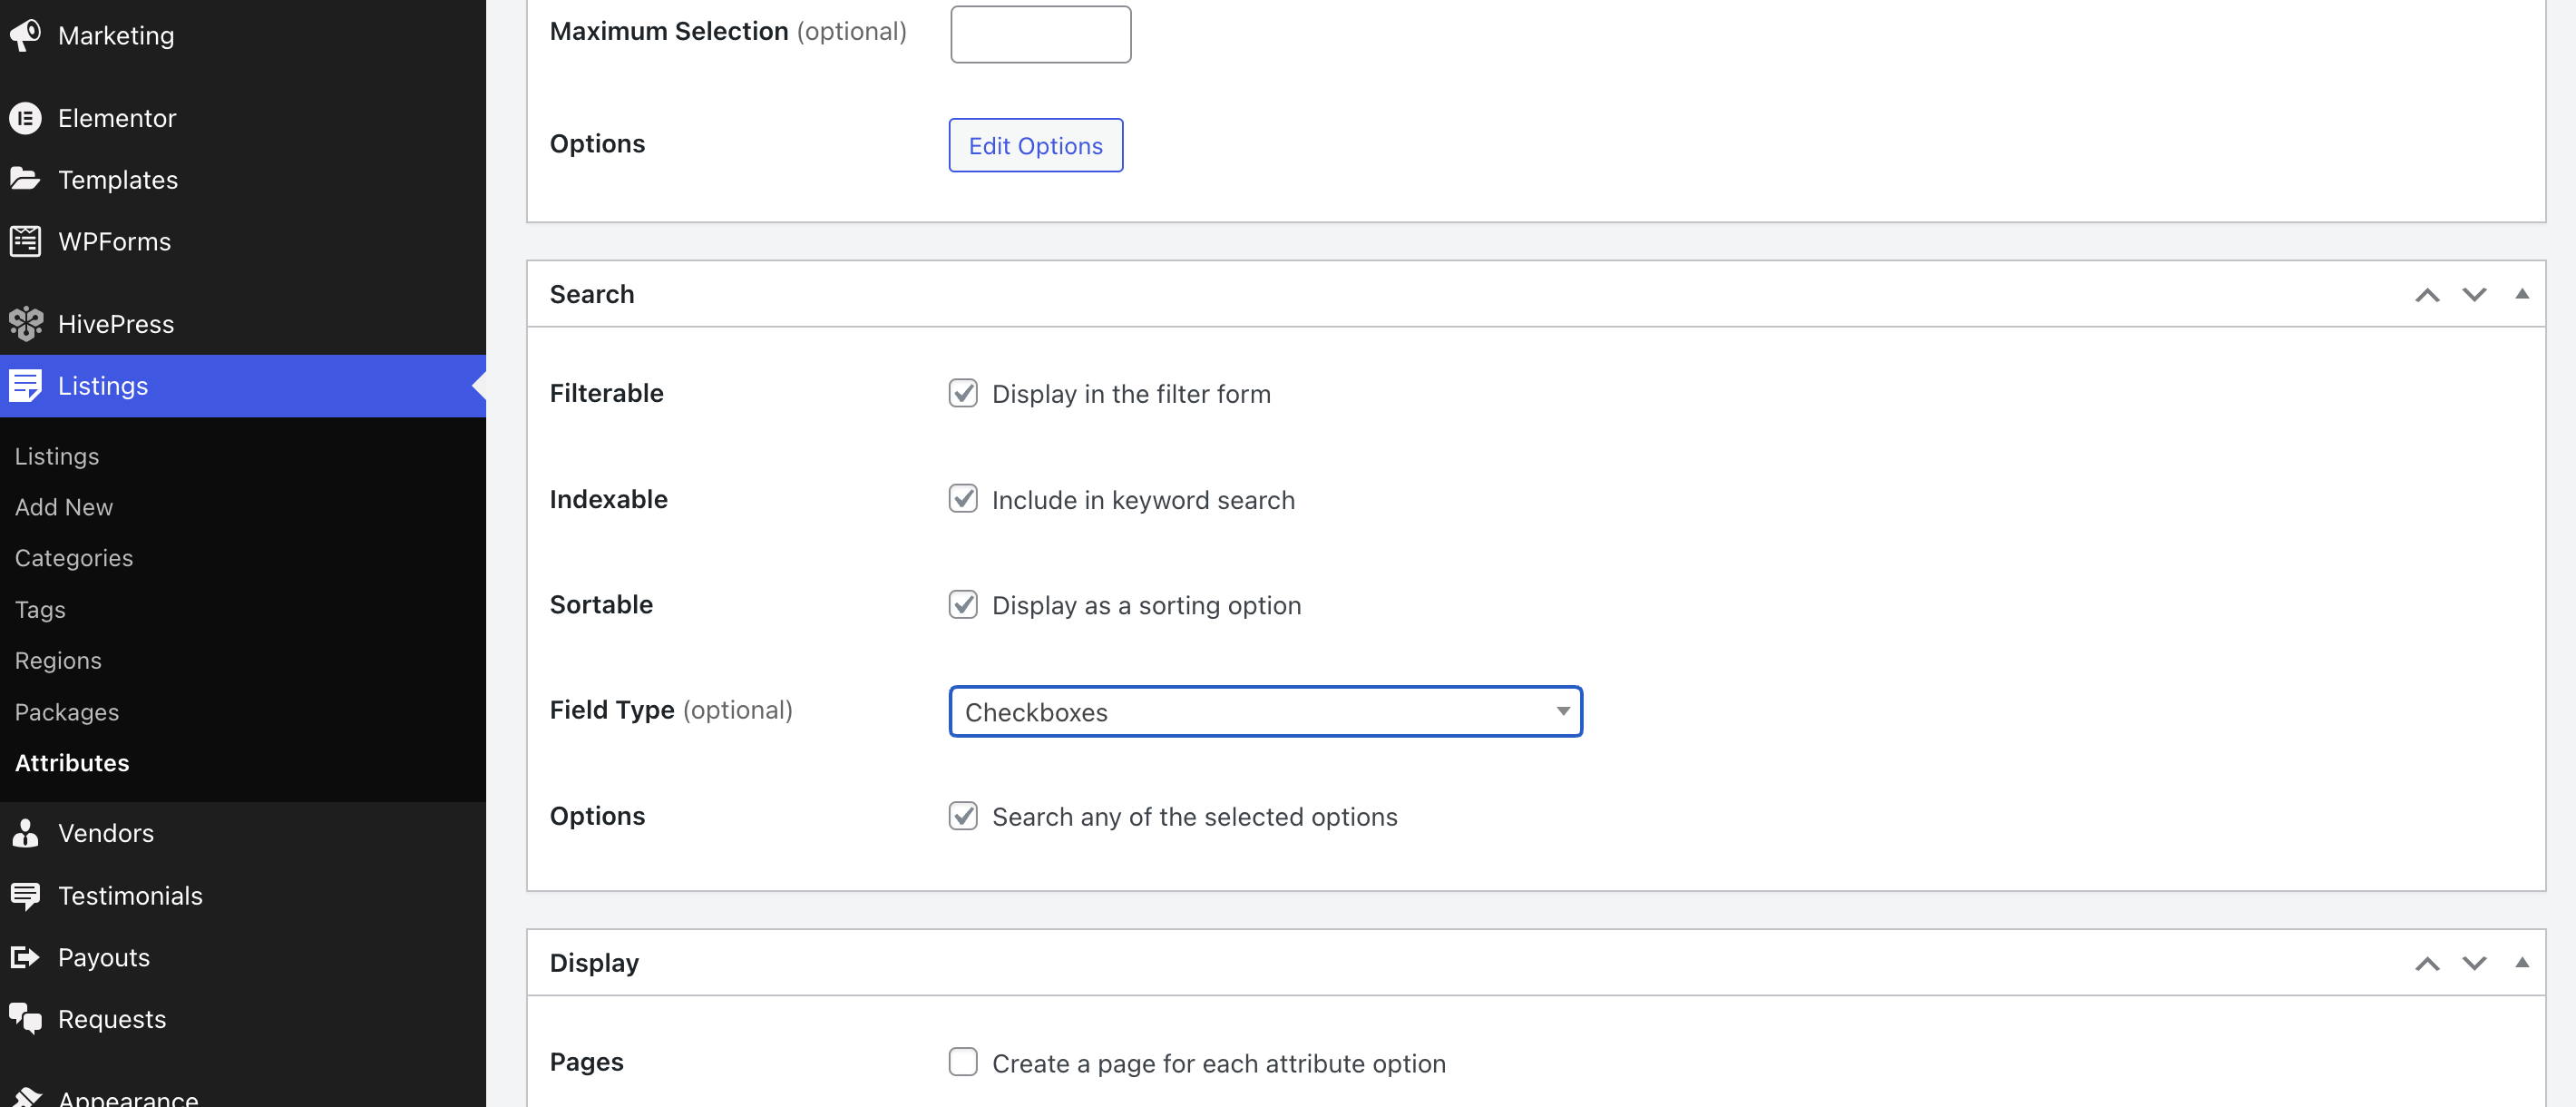Open the highlighted Listings top menu
Screen dimensions: 2576x1107
coord(243,386)
